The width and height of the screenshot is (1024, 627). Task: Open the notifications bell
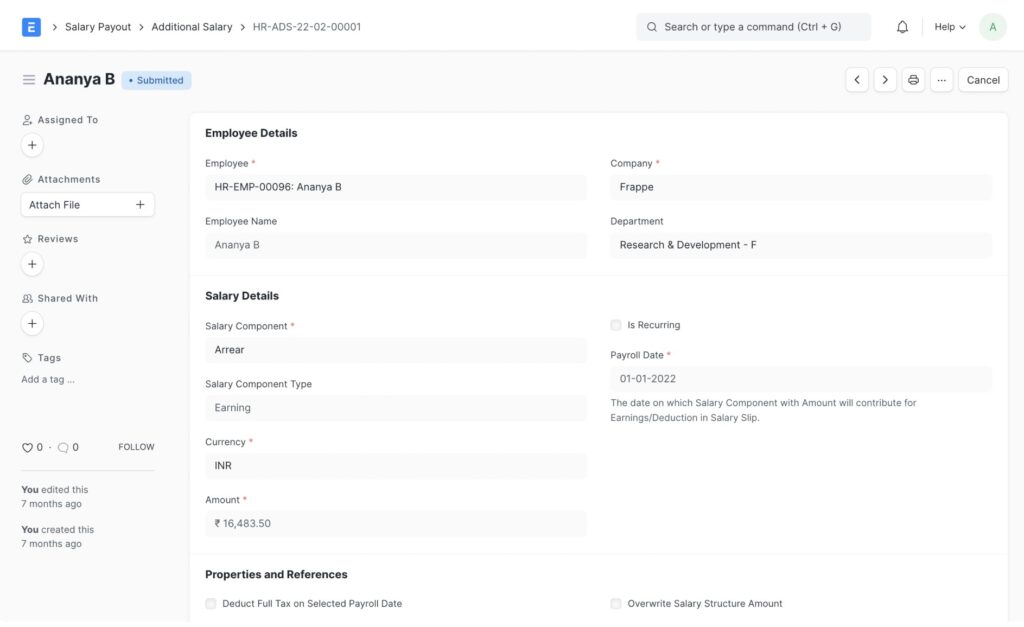(x=902, y=27)
